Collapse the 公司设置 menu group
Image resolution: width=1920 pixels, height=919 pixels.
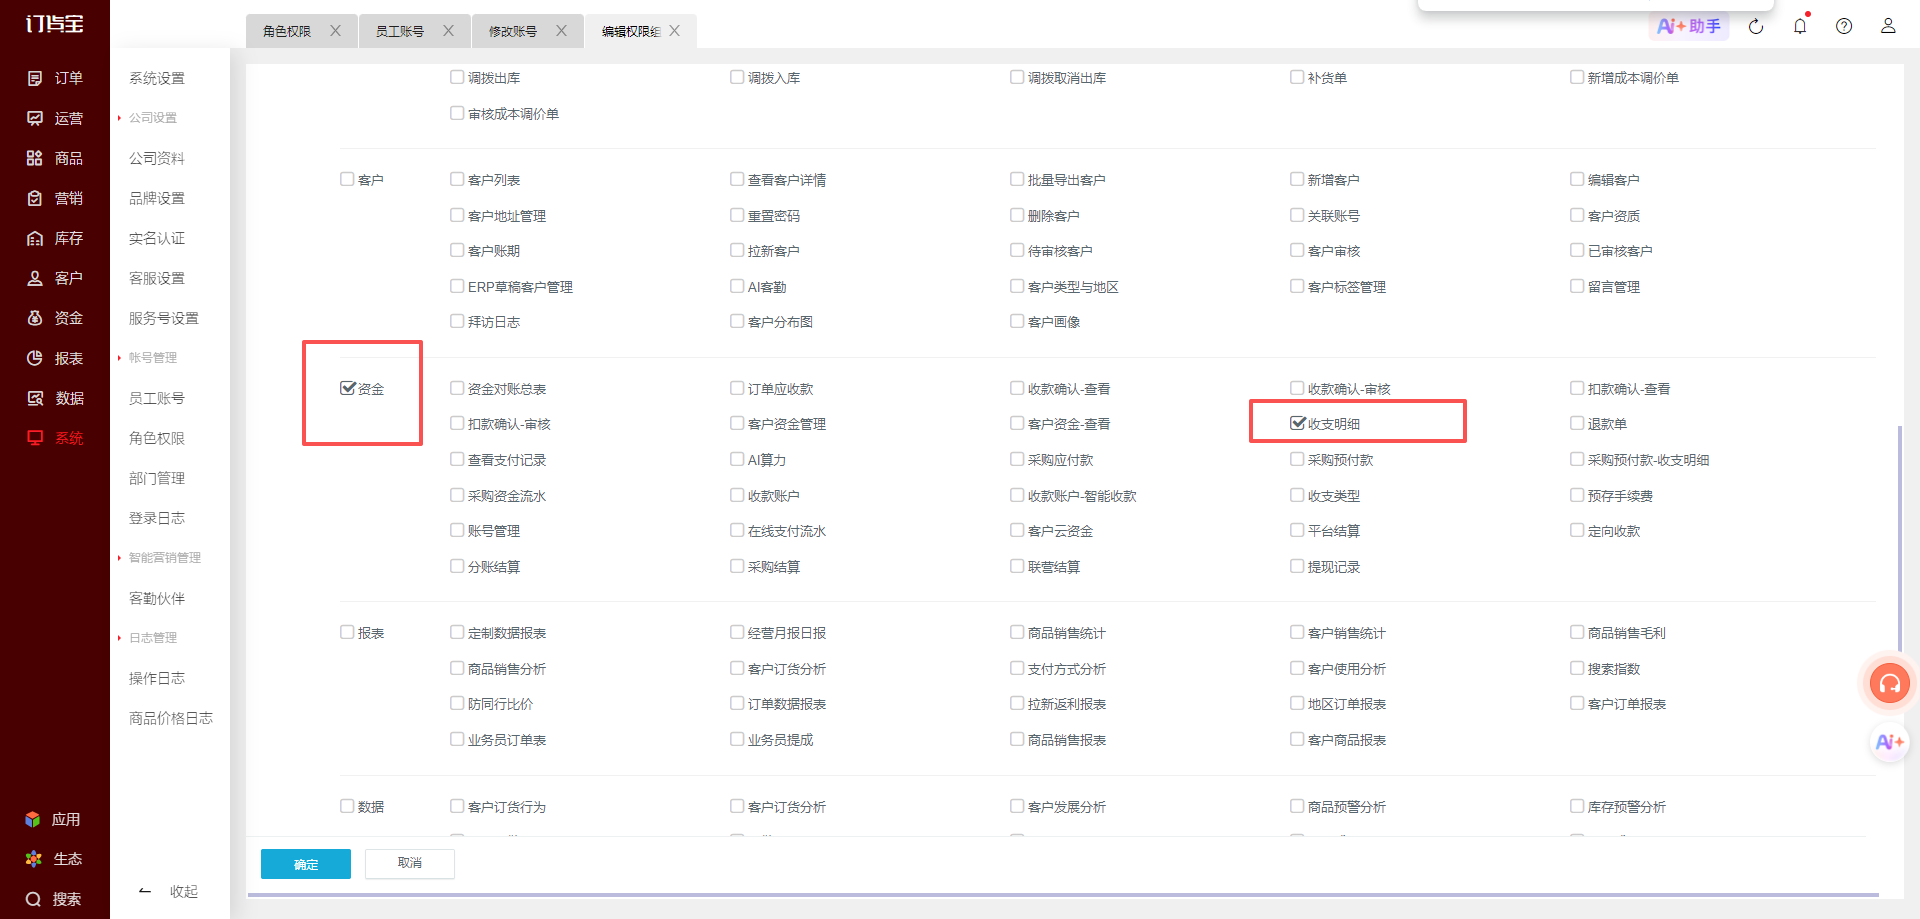[152, 118]
